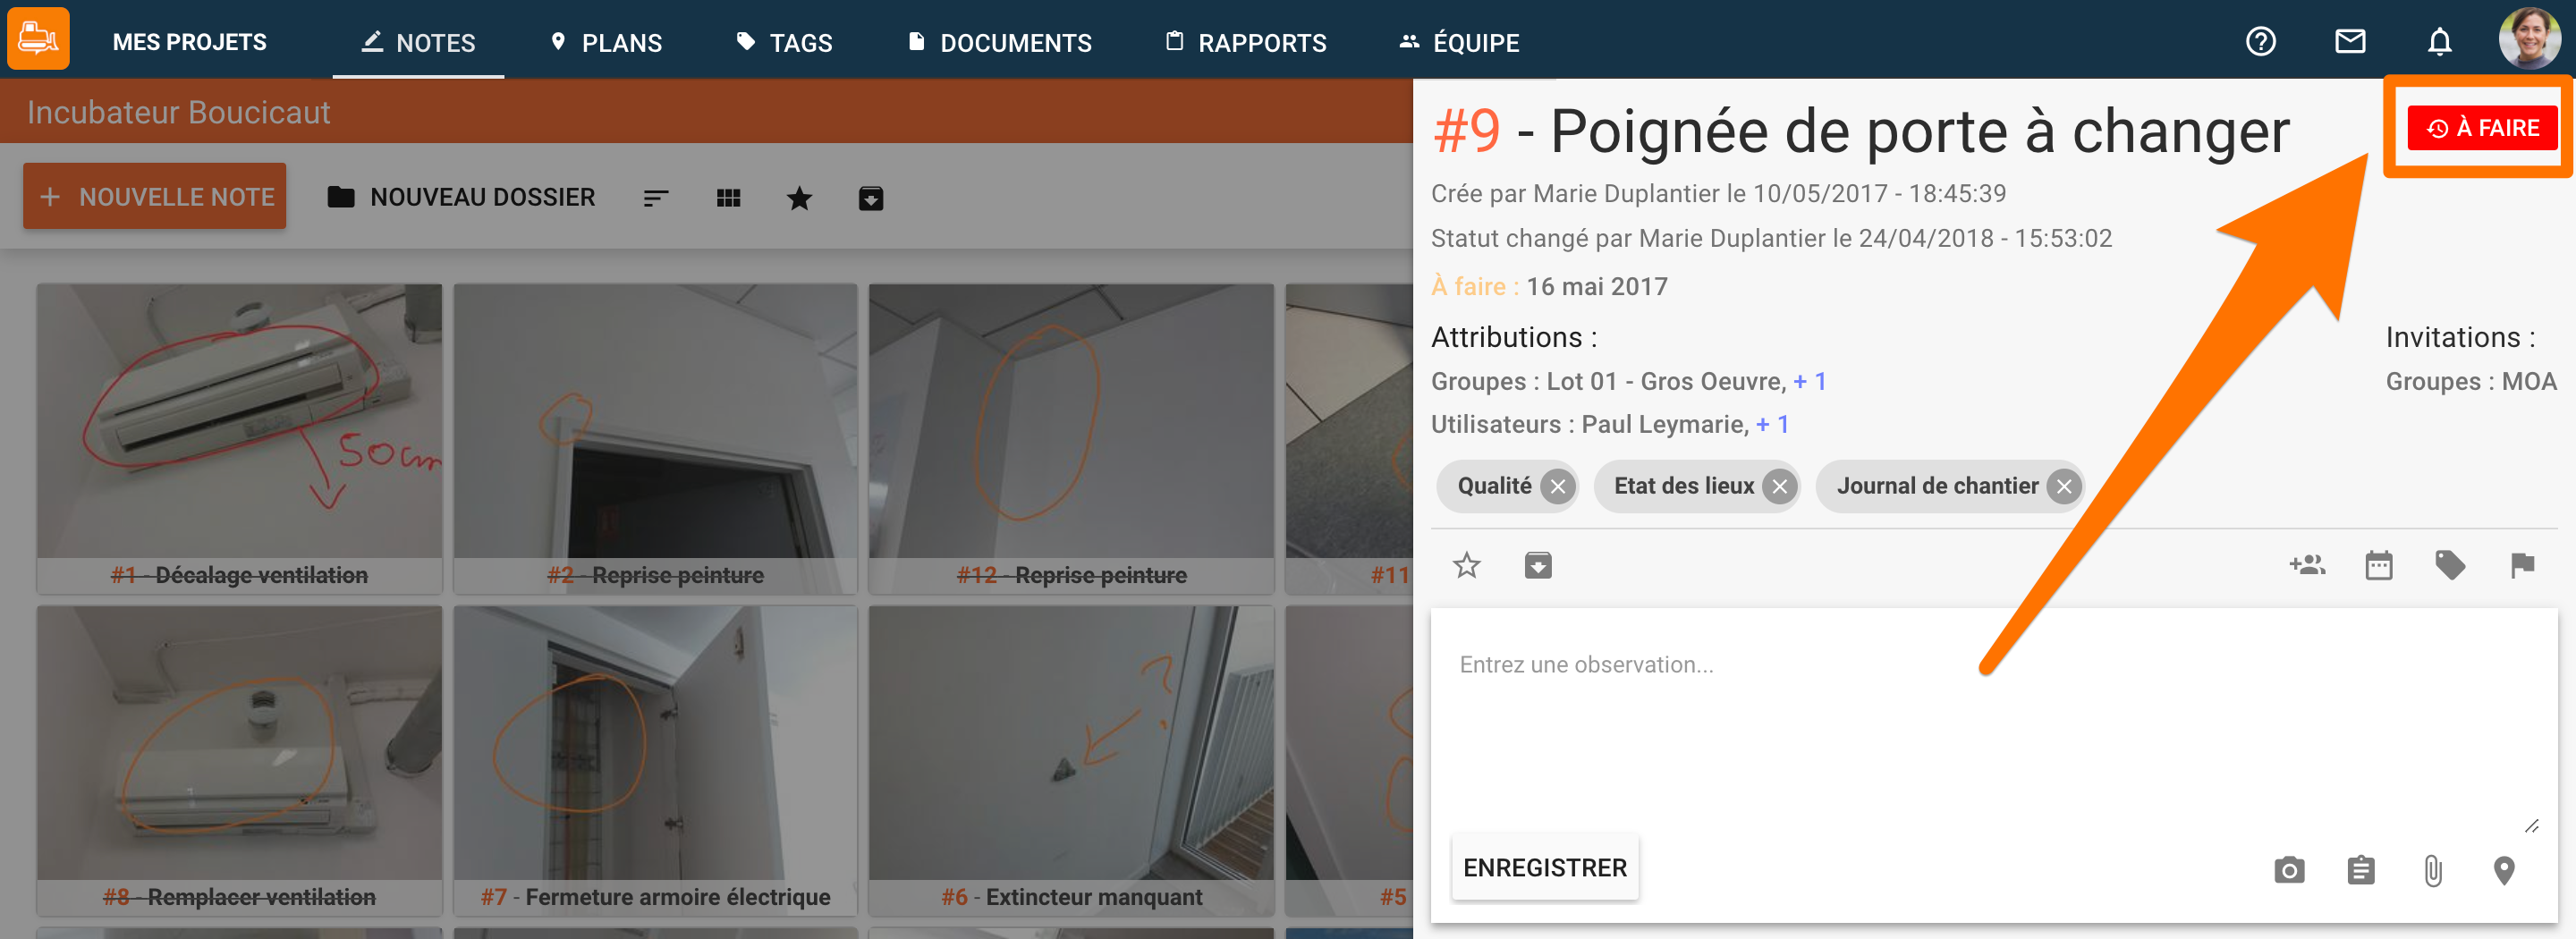Screen dimensions: 2576x939
Task: Open note #12 Reprise peinture thumbnail
Action: [x=1071, y=438]
